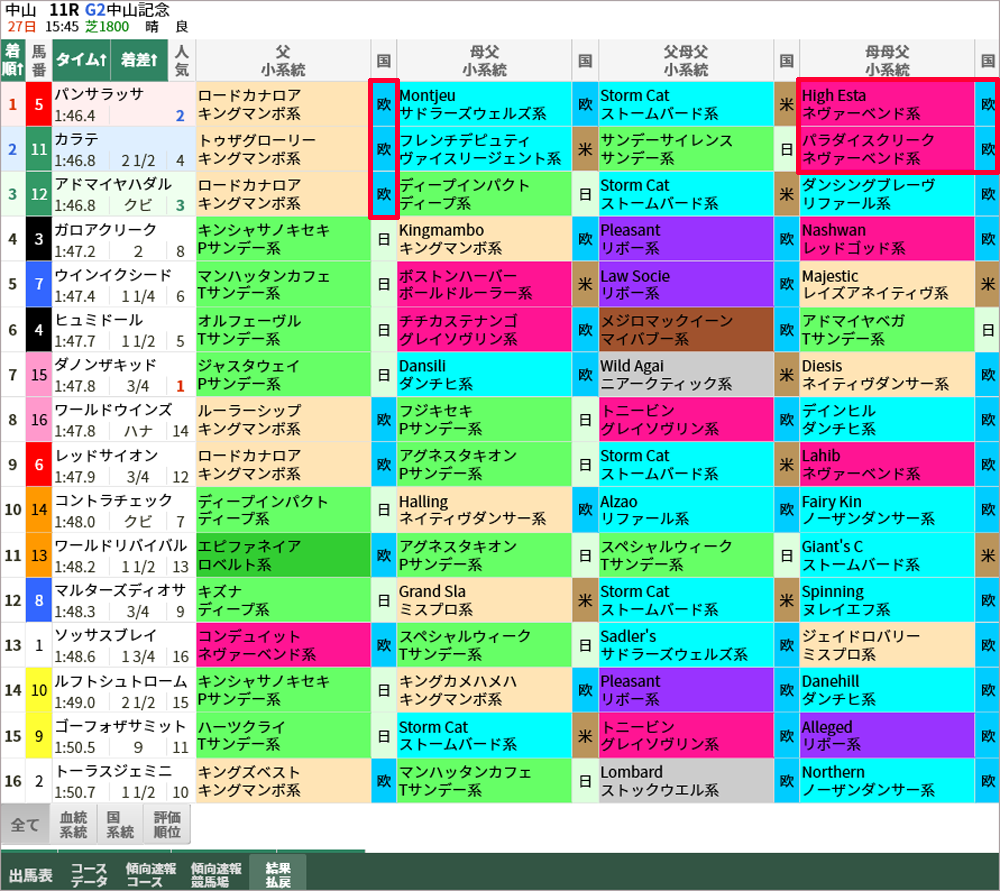Click 父母父 cell Wild Agai ニアークティック系

pos(686,374)
